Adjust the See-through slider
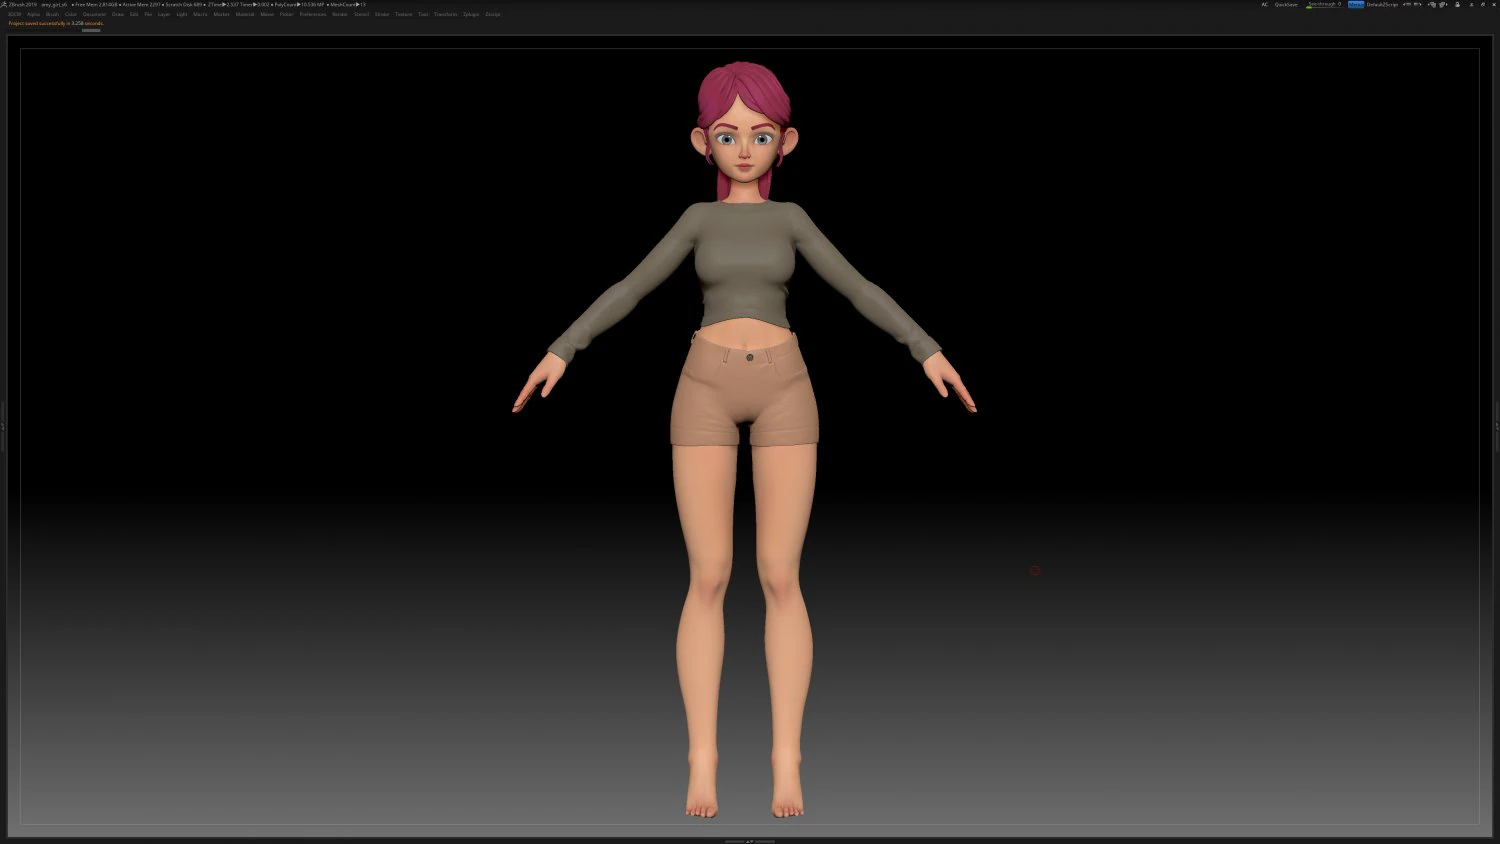The width and height of the screenshot is (1500, 844). [x=1320, y=4]
